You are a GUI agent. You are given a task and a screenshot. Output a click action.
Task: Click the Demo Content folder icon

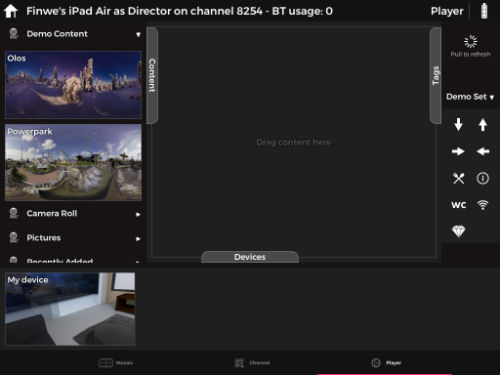[x=14, y=34]
